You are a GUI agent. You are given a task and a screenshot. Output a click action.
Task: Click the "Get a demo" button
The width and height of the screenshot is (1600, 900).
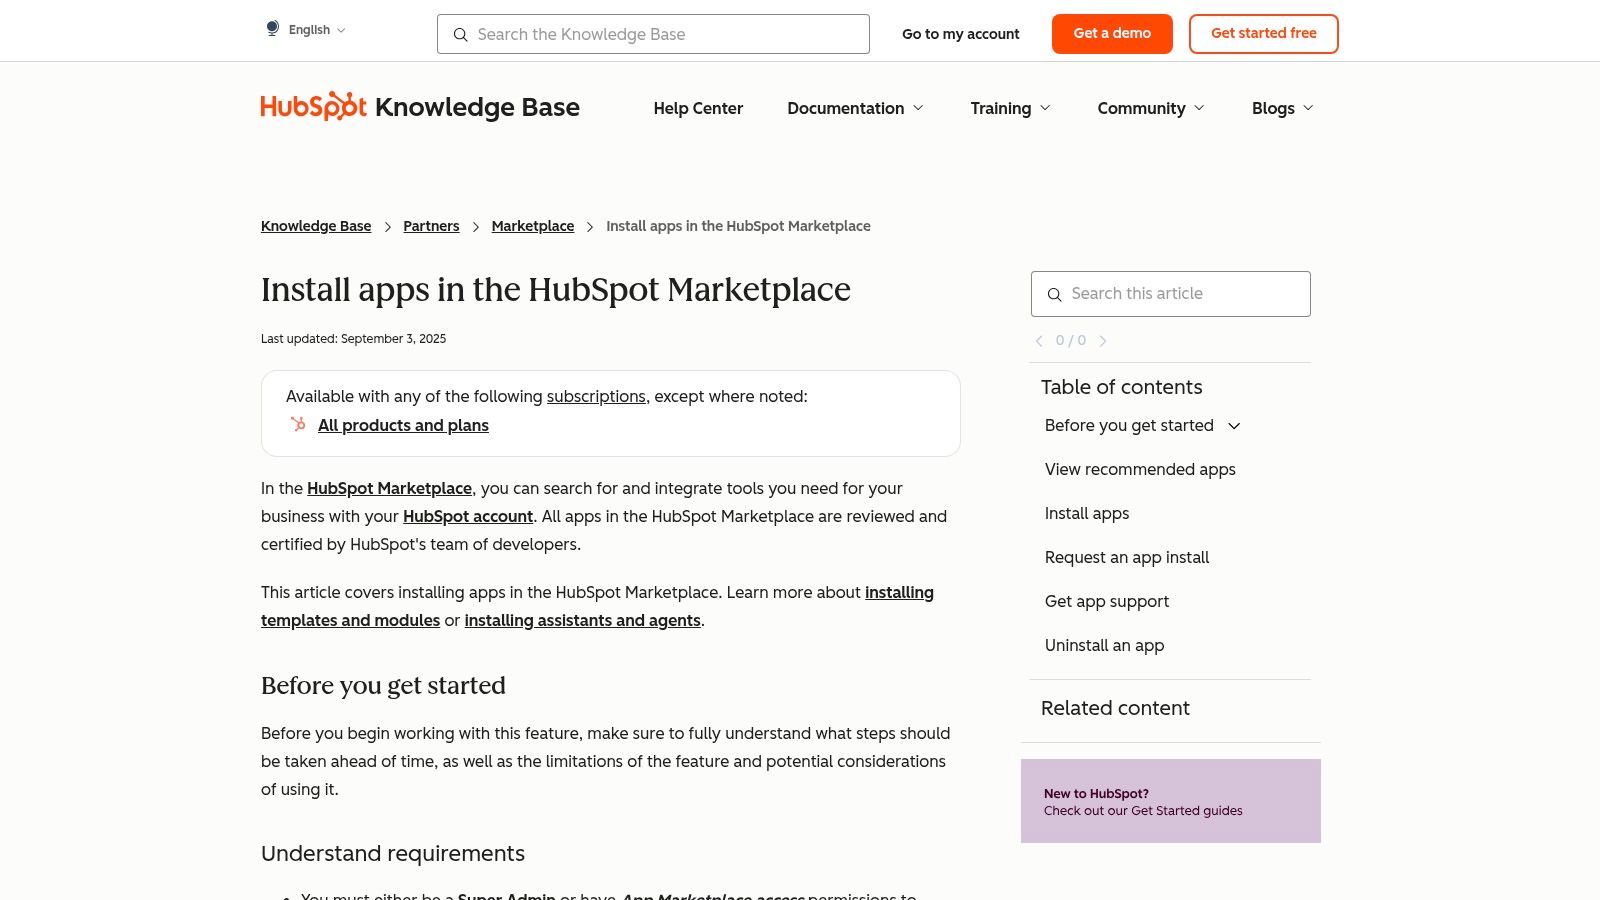coord(1112,33)
